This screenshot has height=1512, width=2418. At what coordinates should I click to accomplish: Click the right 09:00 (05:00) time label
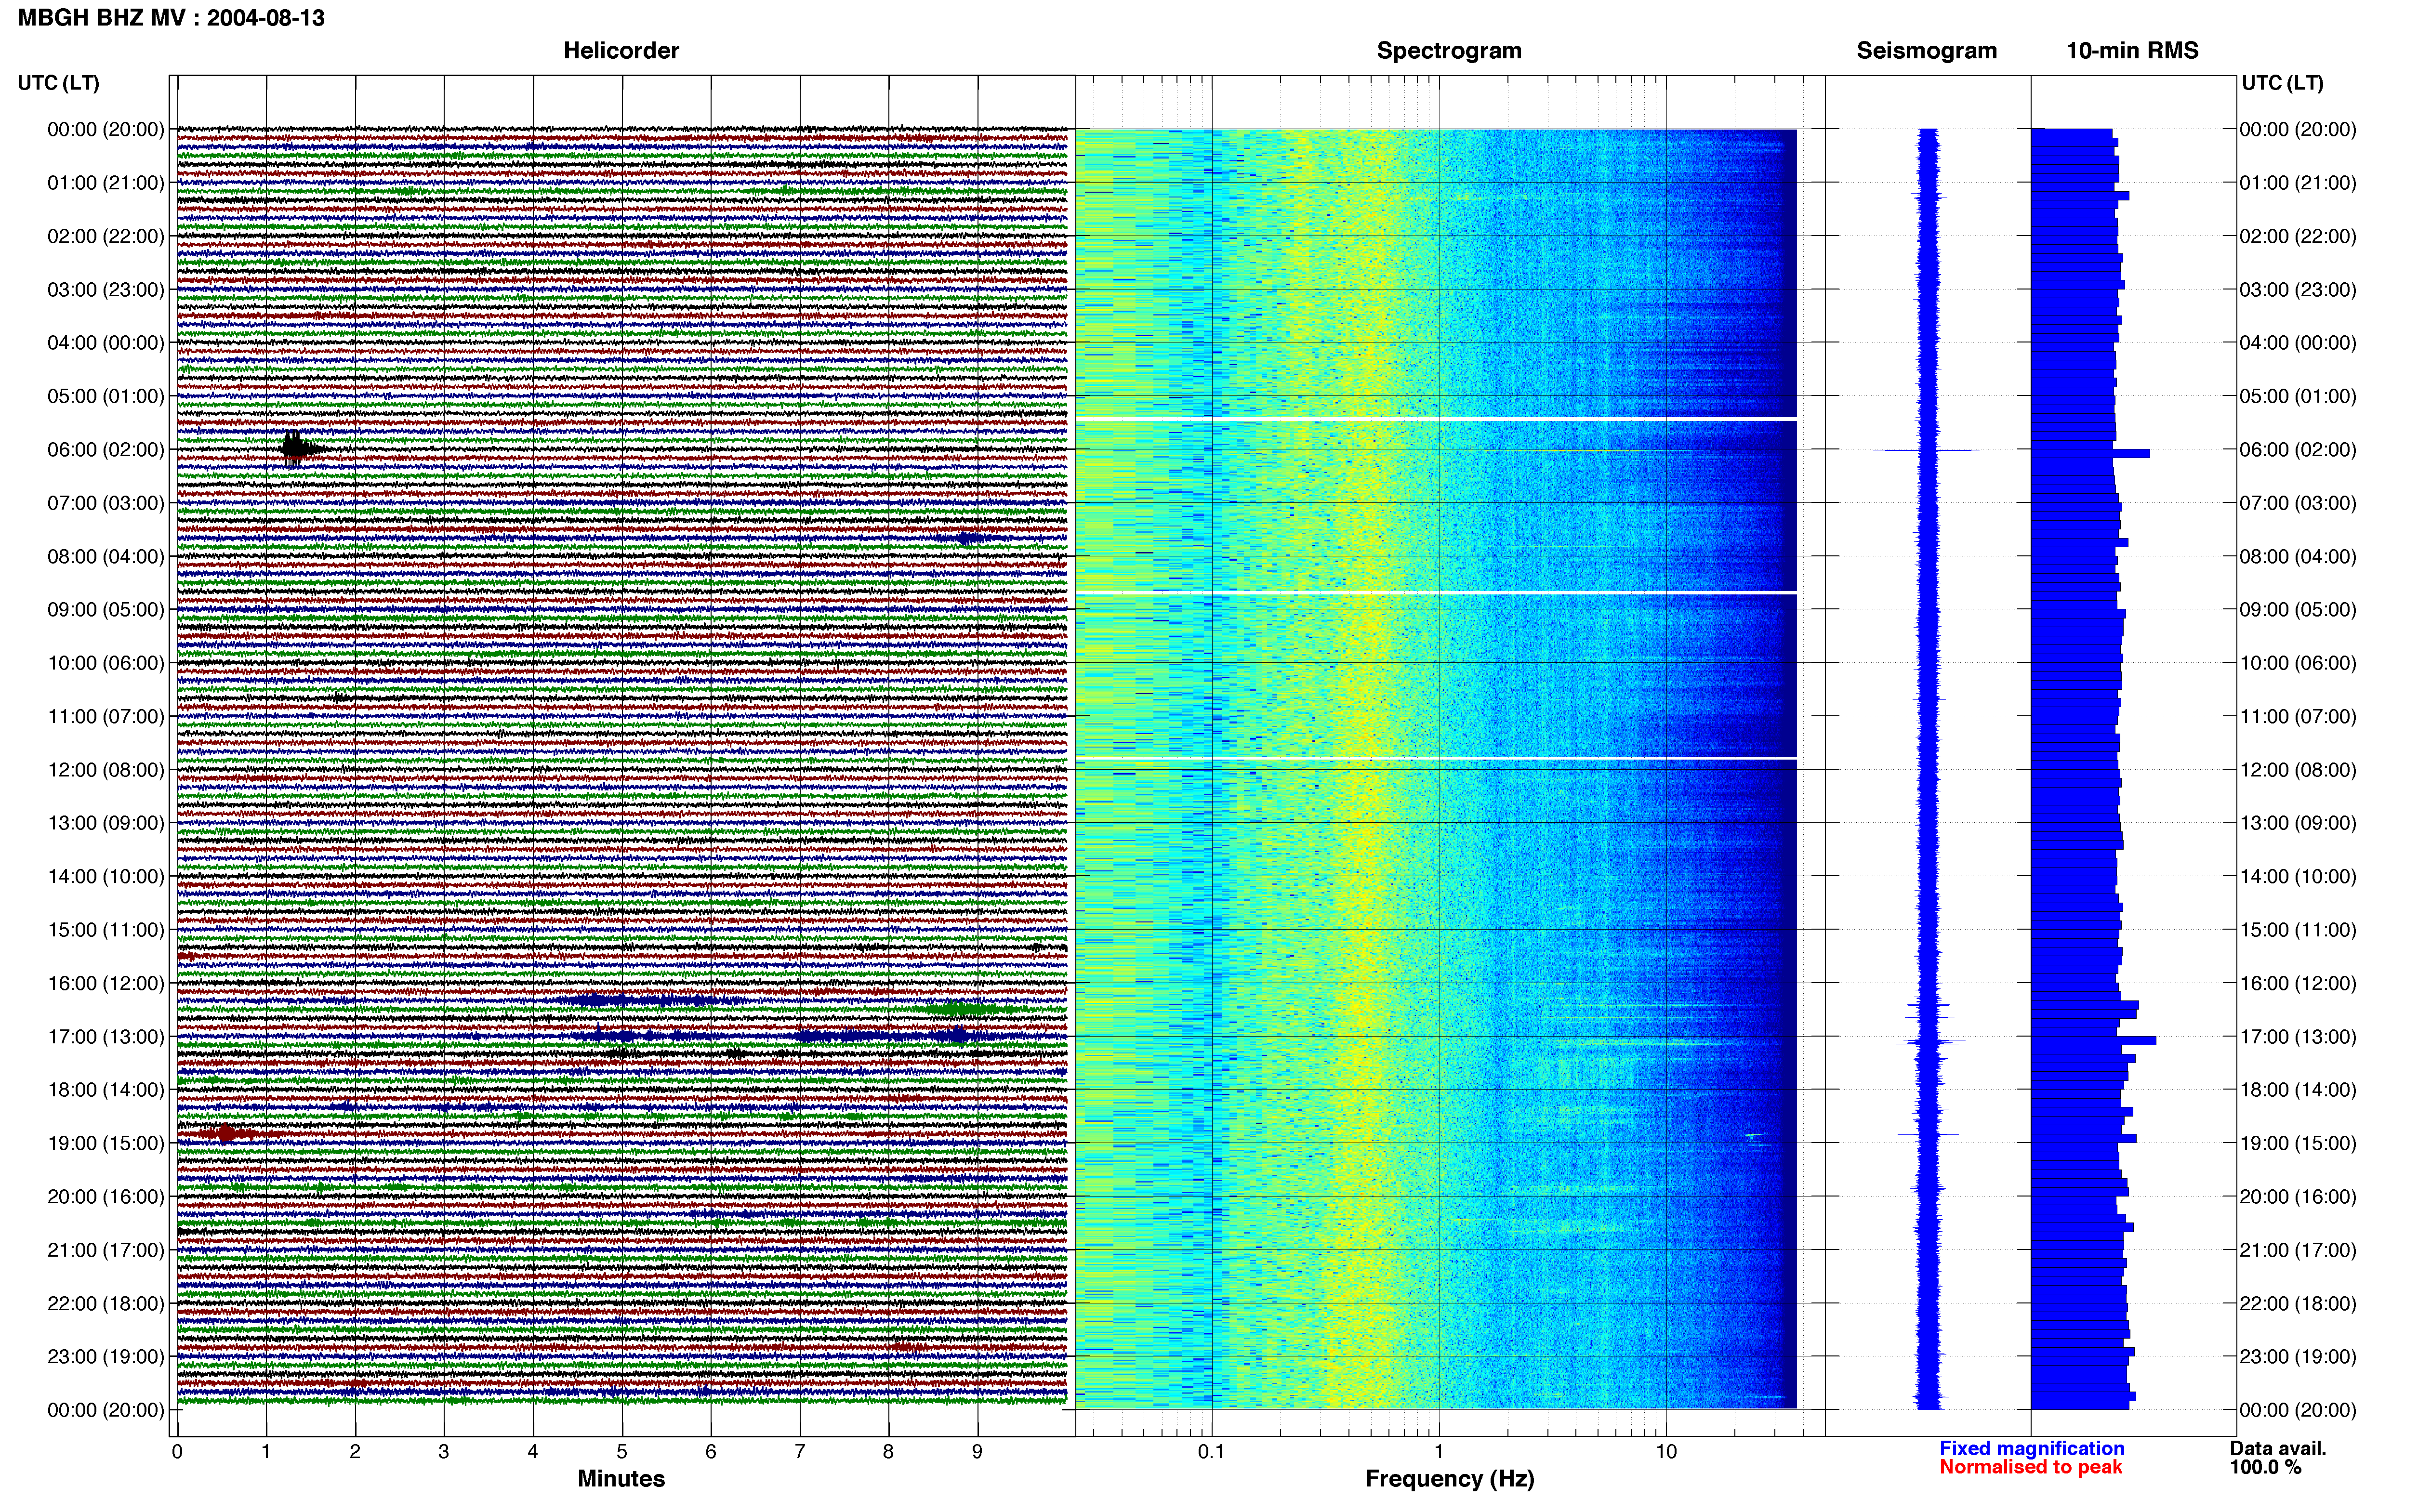(x=2298, y=610)
